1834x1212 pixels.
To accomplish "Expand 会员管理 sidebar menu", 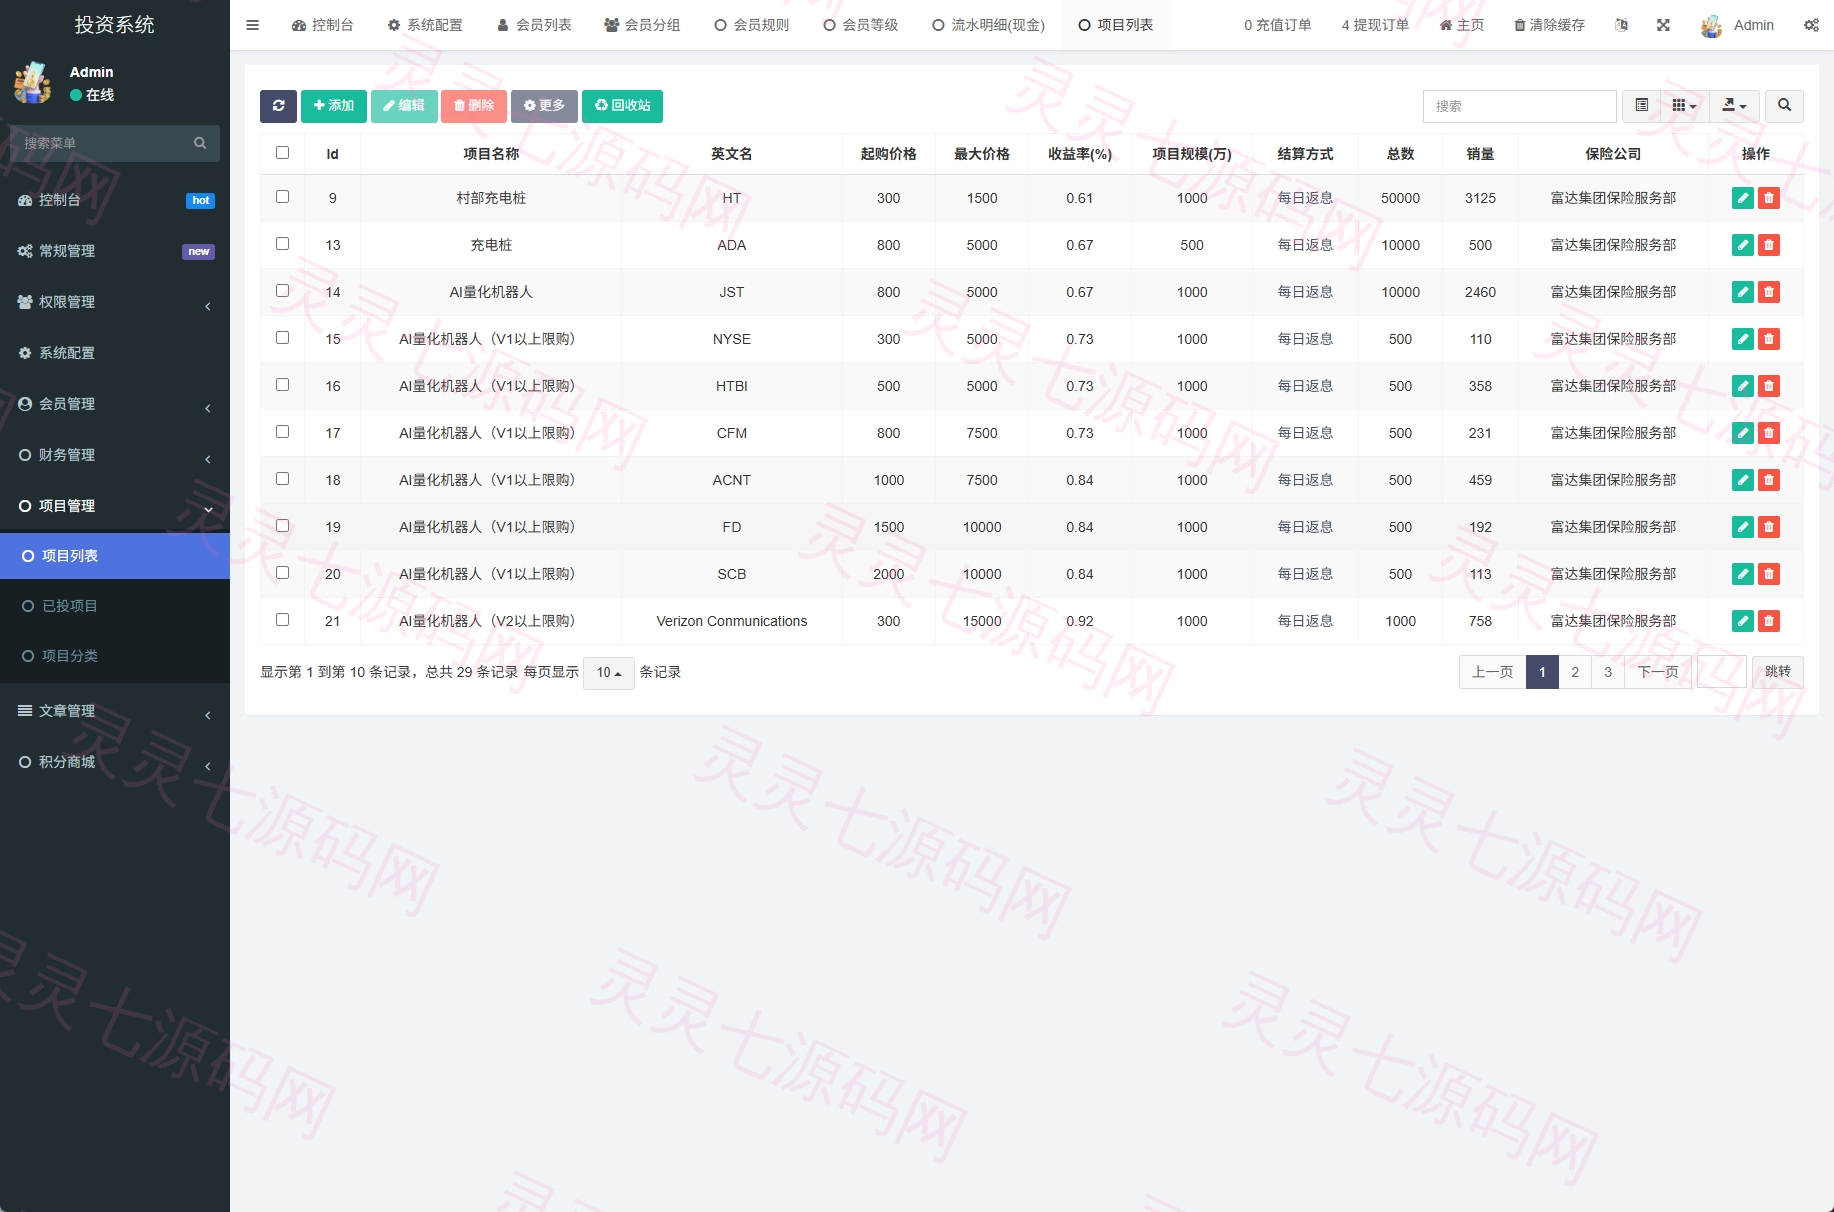I will 115,404.
